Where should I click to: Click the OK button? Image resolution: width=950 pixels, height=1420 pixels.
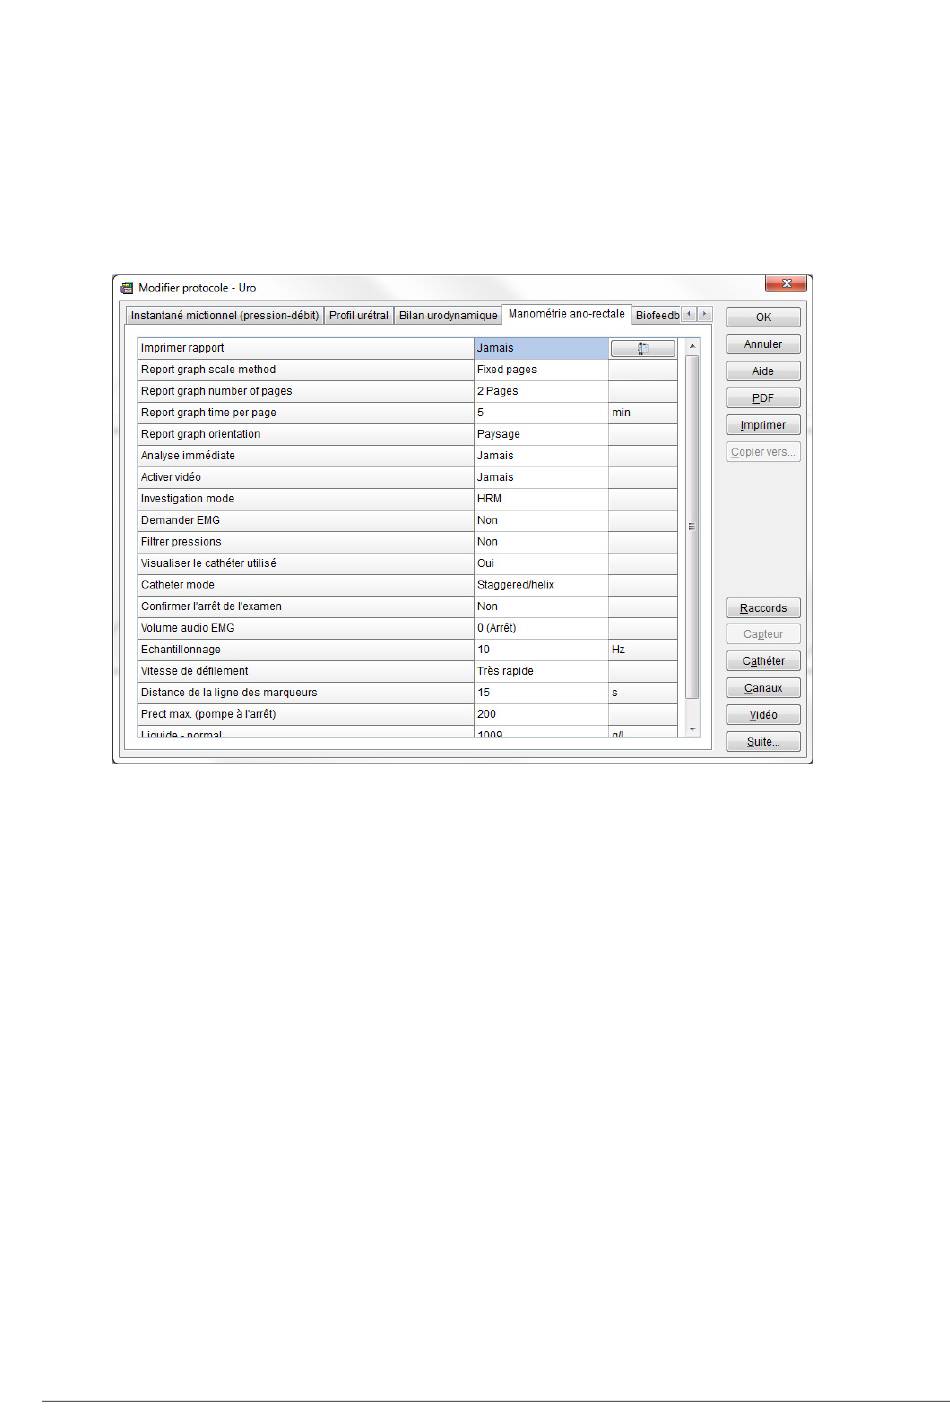tap(763, 317)
